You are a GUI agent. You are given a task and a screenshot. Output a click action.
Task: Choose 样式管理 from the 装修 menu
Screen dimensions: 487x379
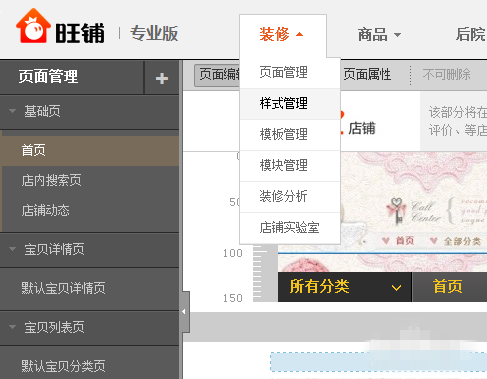tap(290, 104)
